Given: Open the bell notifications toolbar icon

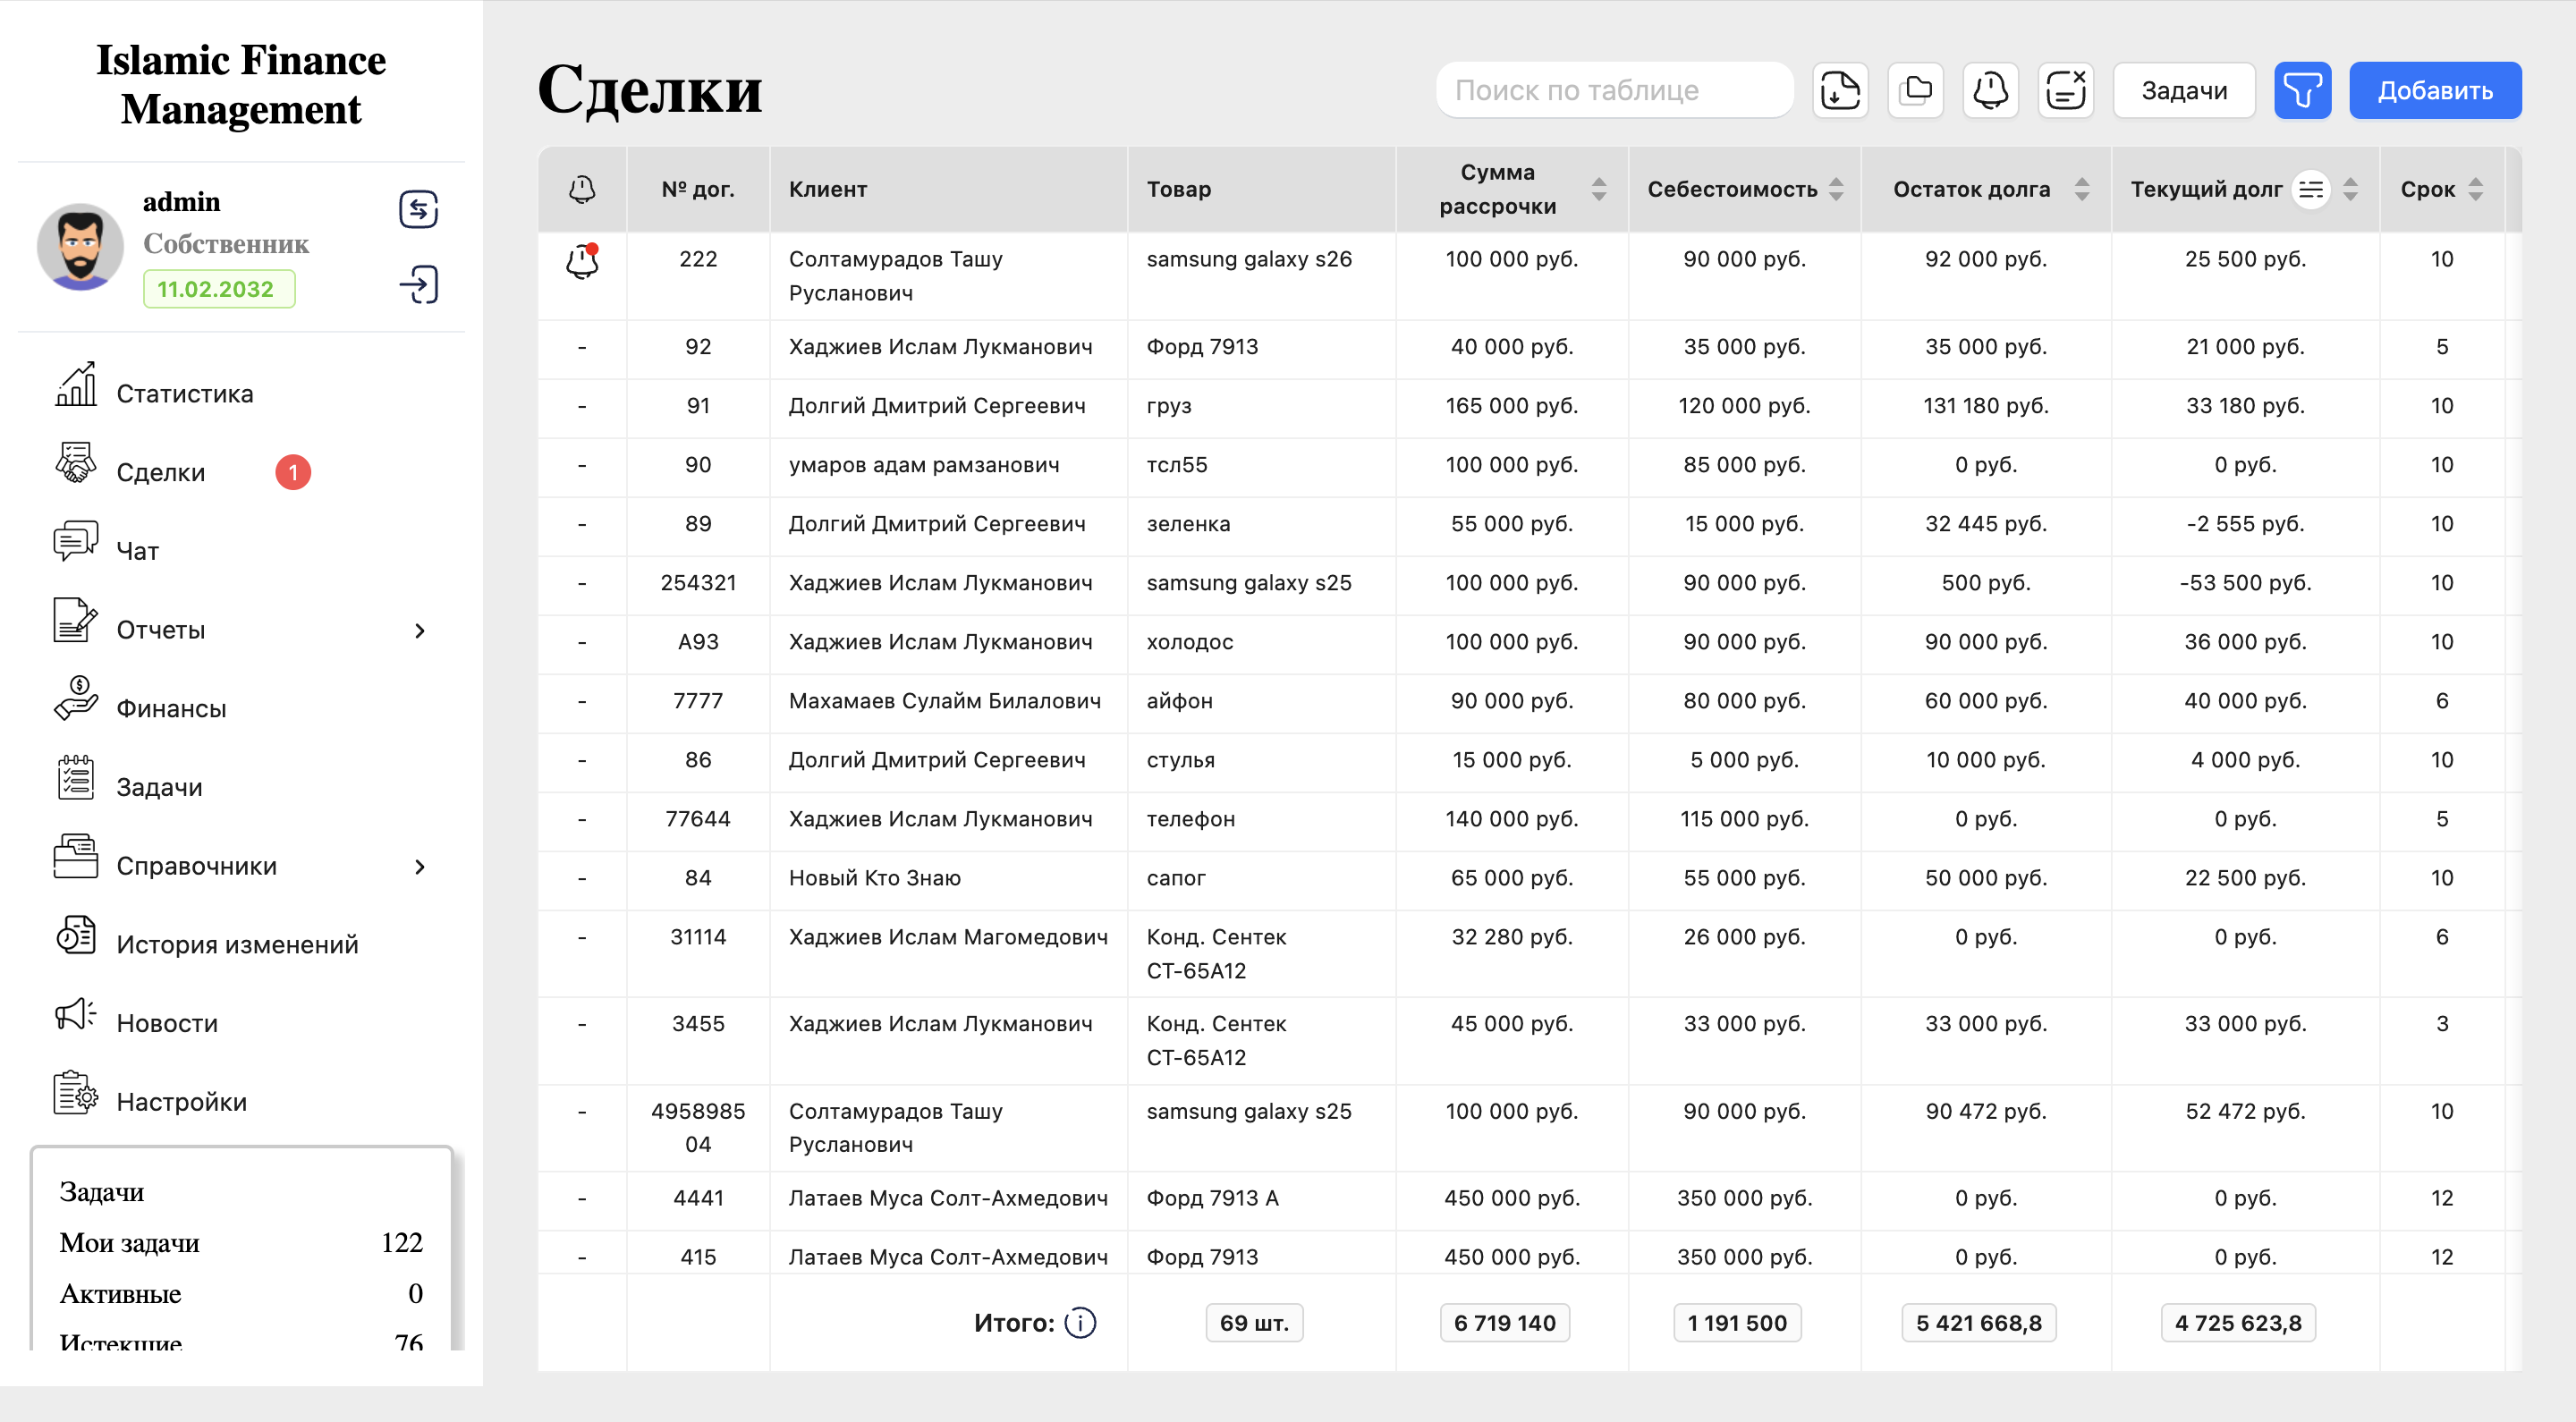Looking at the screenshot, I should point(1989,91).
